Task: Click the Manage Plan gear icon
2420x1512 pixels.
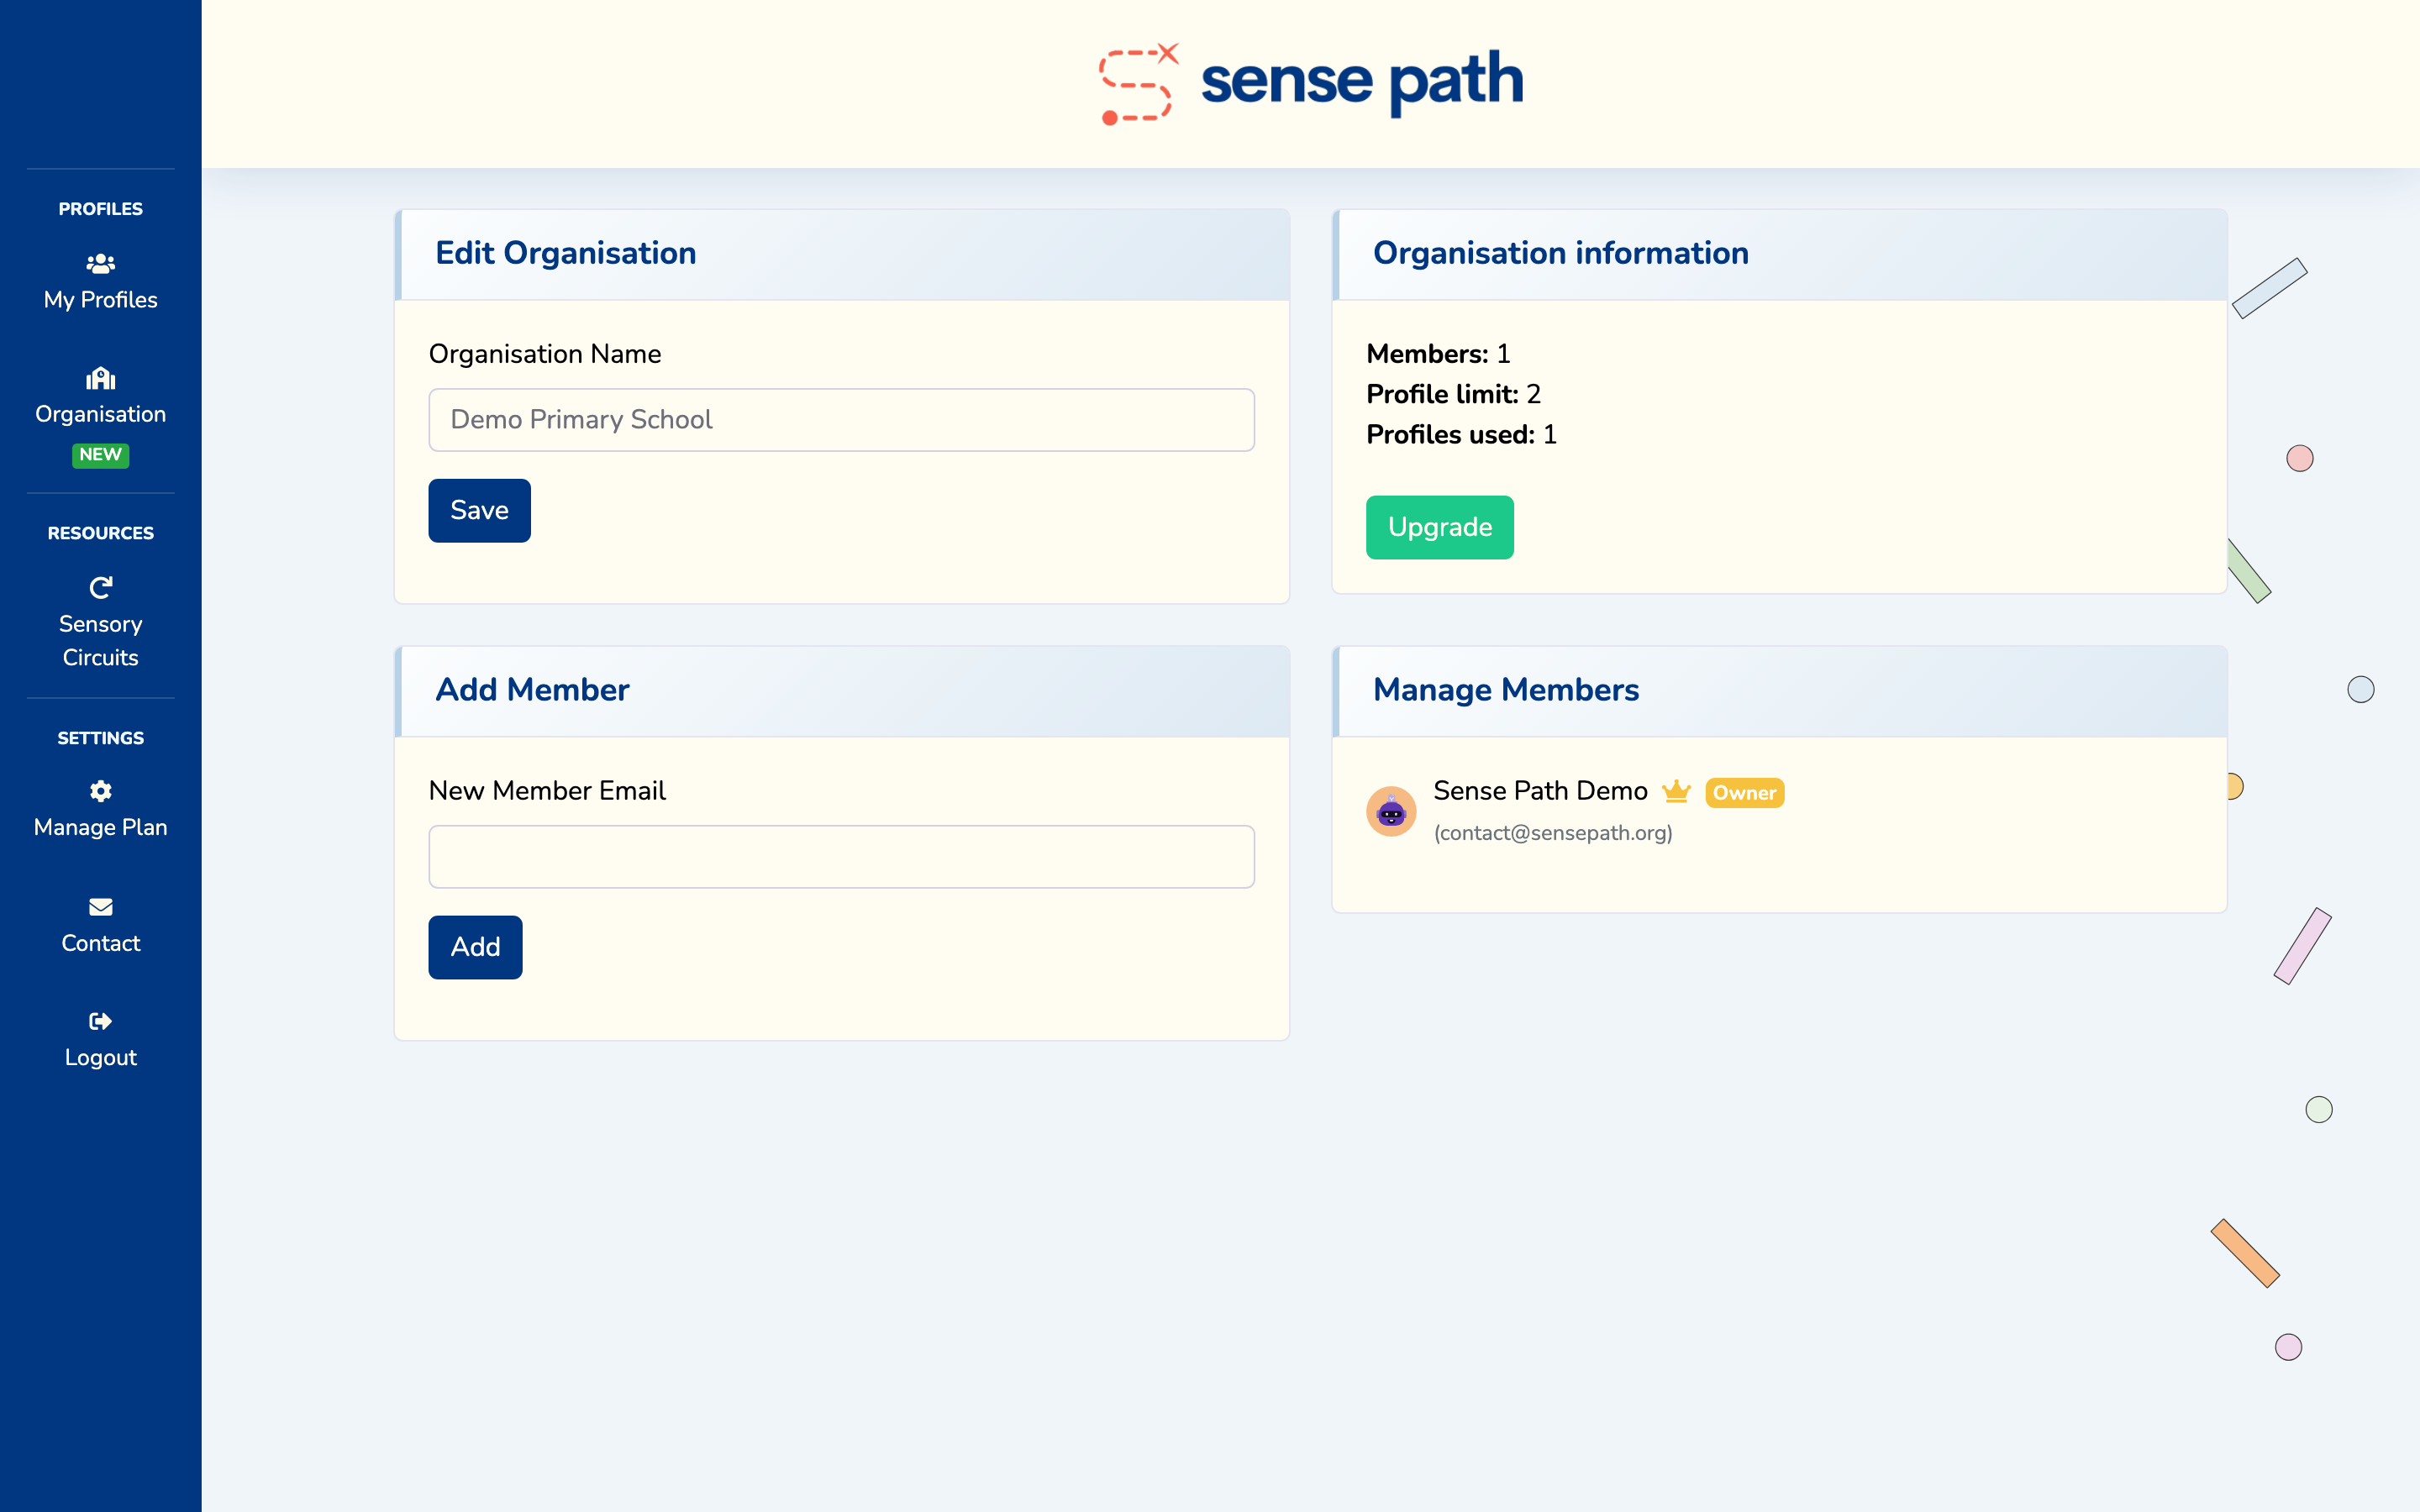Action: coord(100,790)
